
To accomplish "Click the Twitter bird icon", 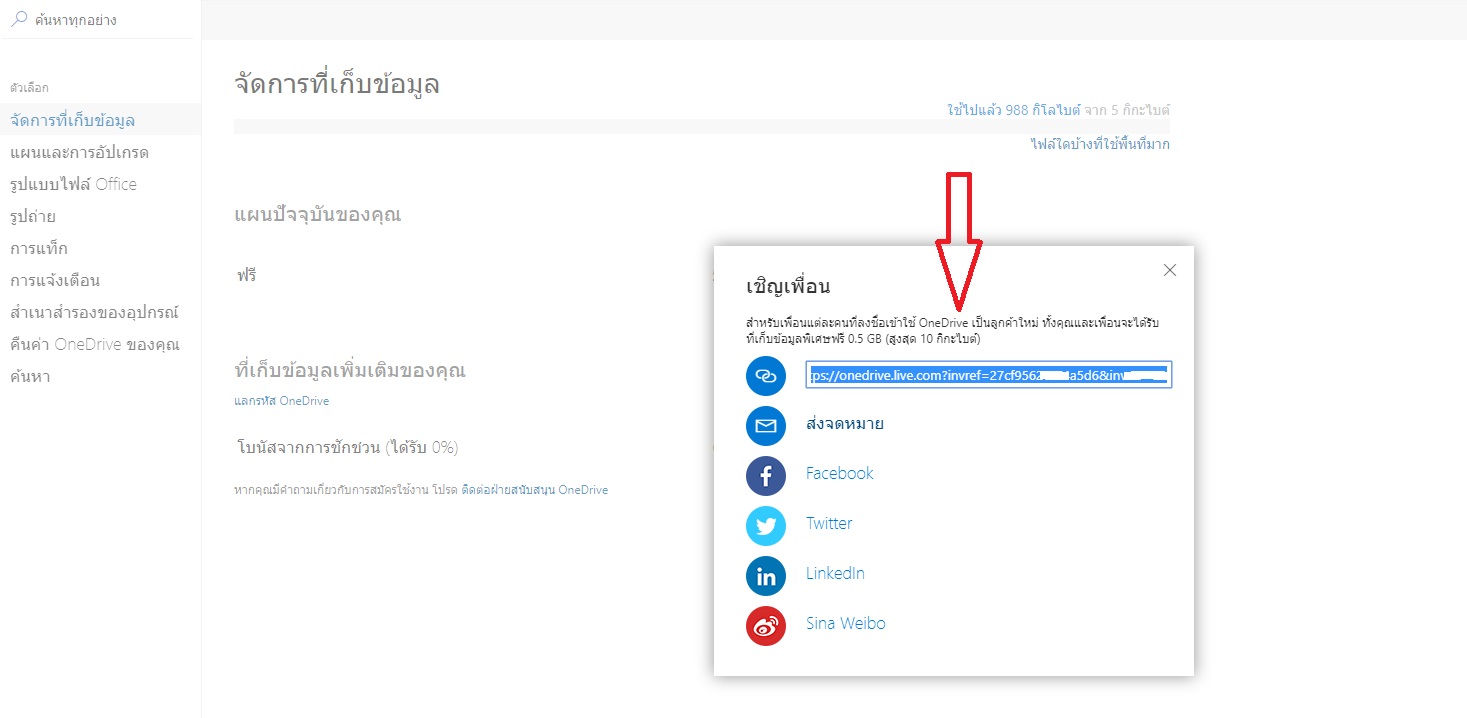I will (766, 525).
